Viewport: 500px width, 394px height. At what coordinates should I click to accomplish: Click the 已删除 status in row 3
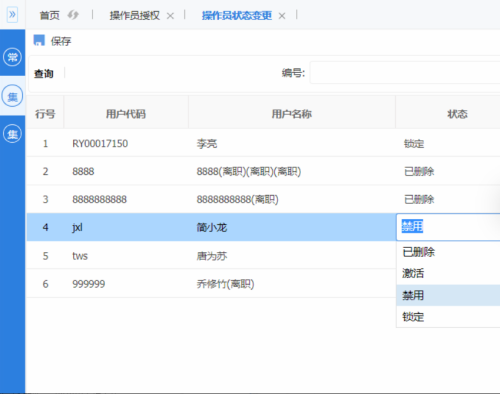coord(419,200)
